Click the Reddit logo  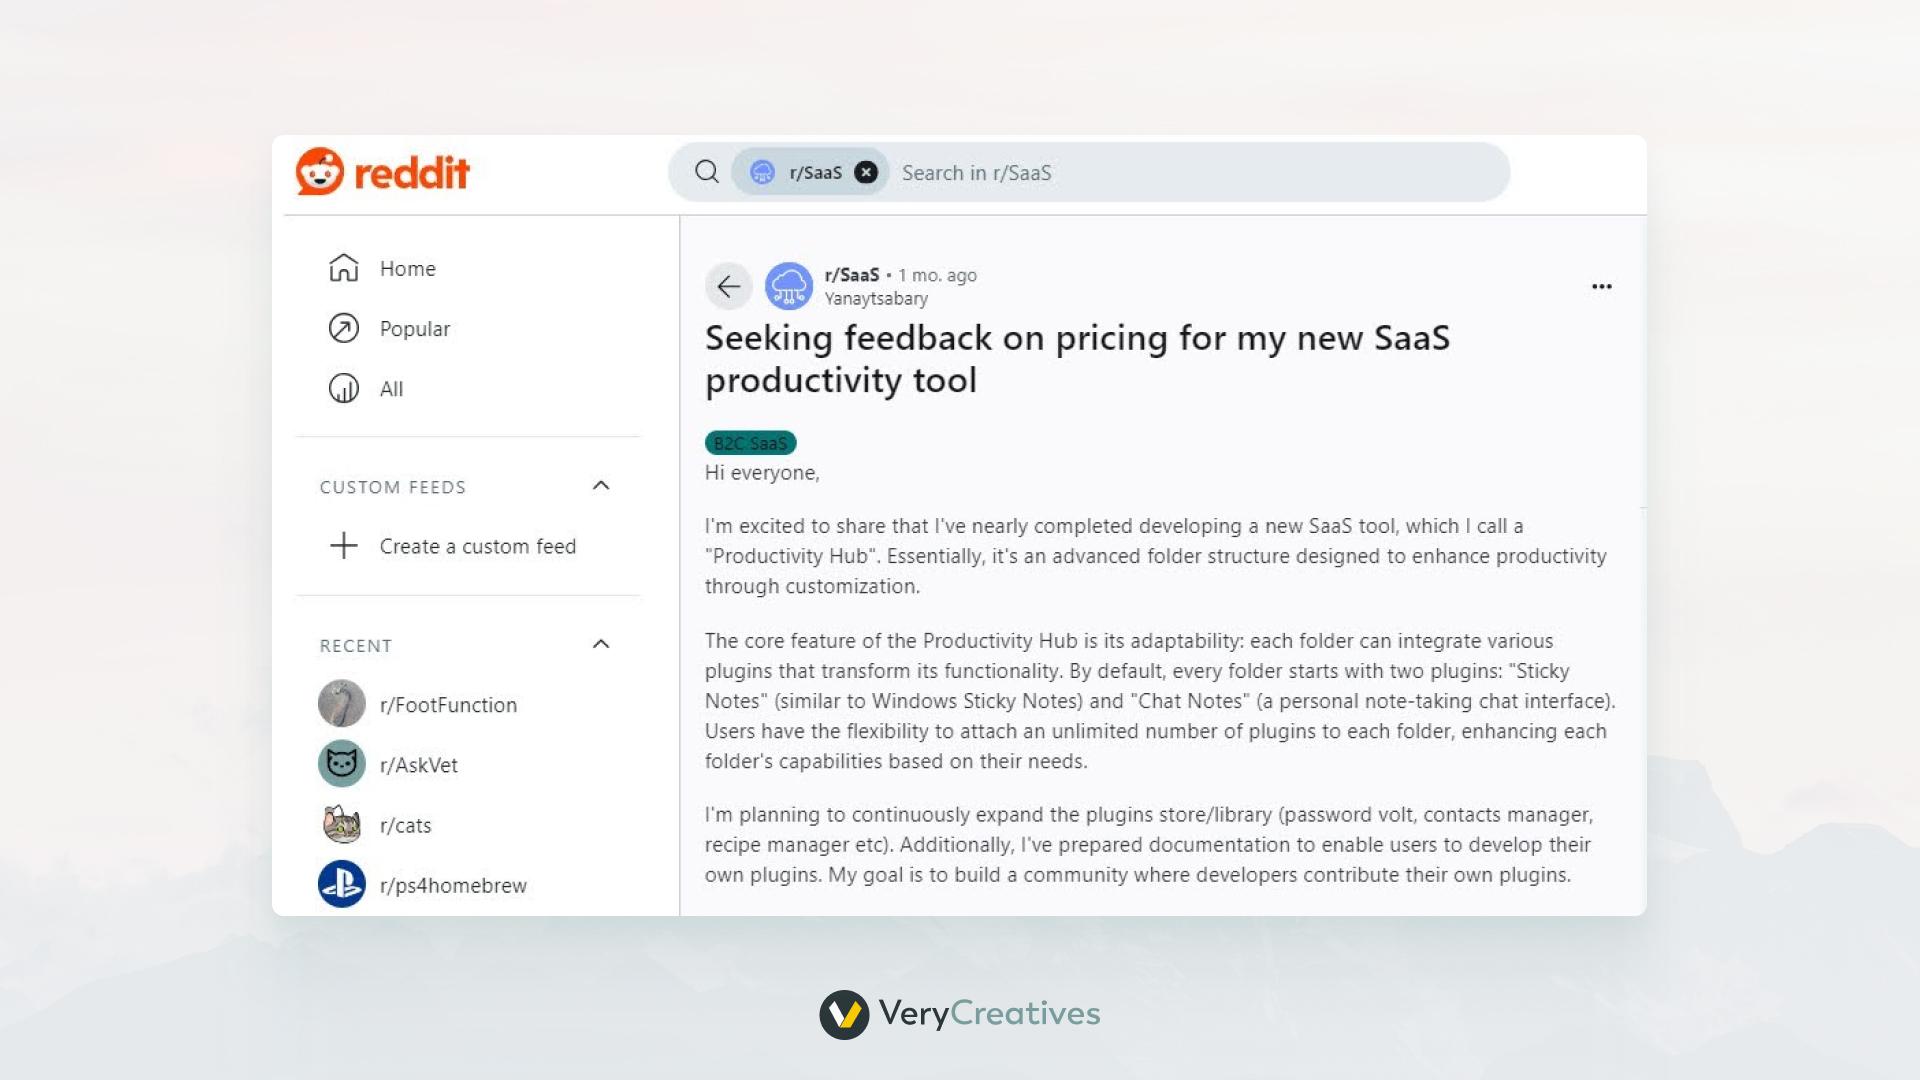[x=383, y=172]
